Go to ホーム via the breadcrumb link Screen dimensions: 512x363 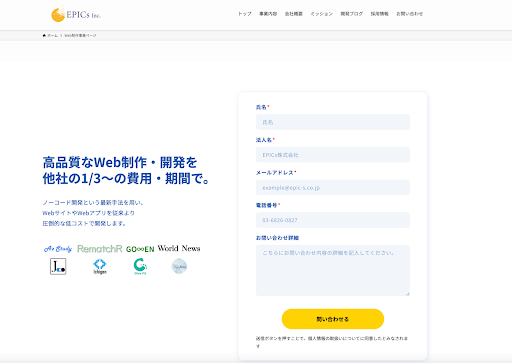tap(52, 35)
